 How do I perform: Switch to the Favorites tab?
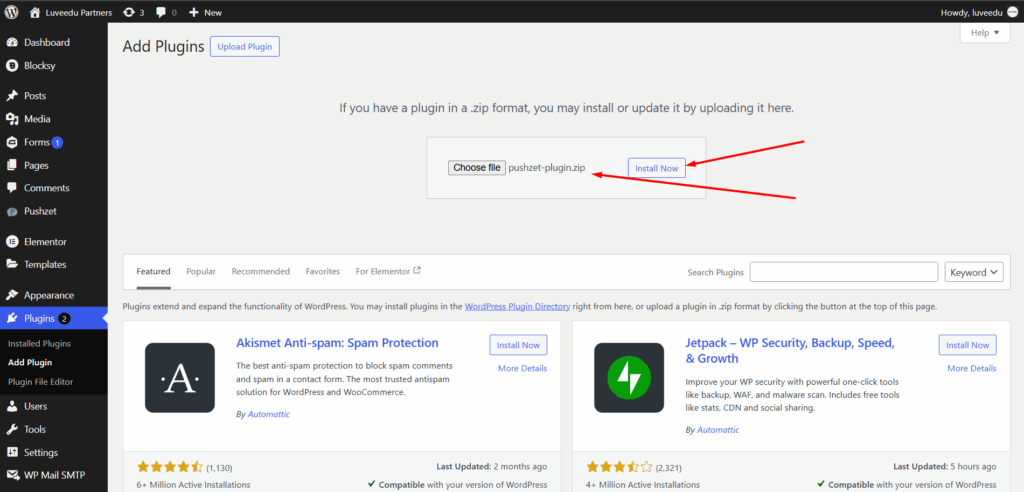(323, 271)
